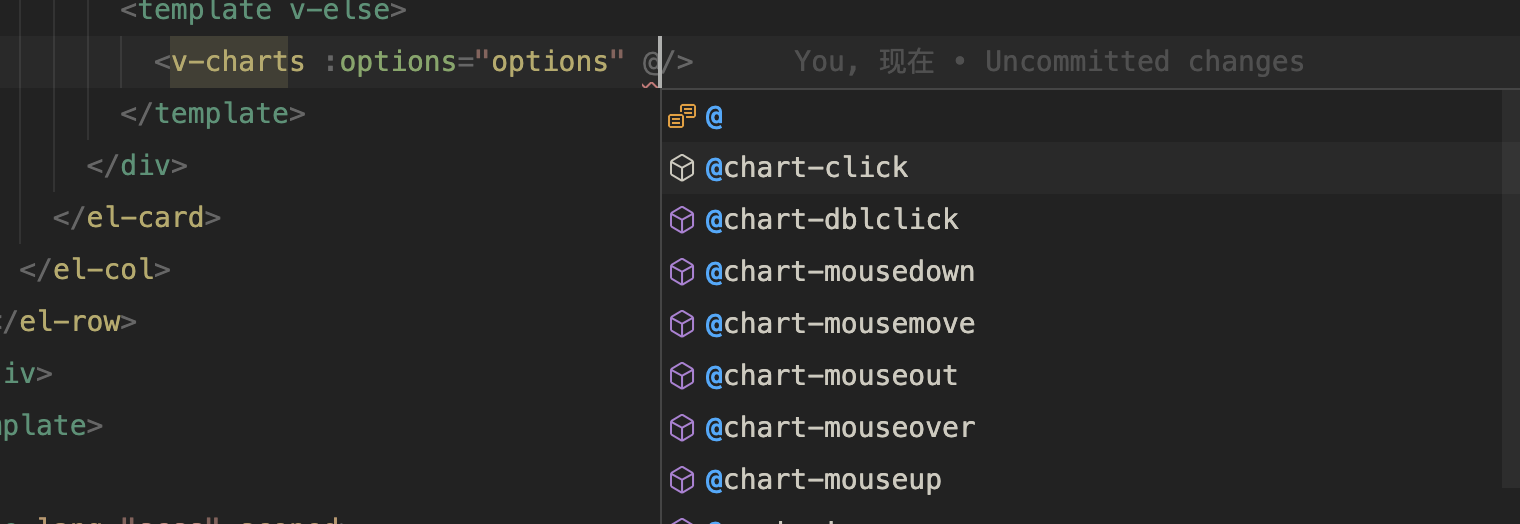
Task: Click the snippet icon beside the lone @ suggestion
Action: pyautogui.click(x=681, y=116)
